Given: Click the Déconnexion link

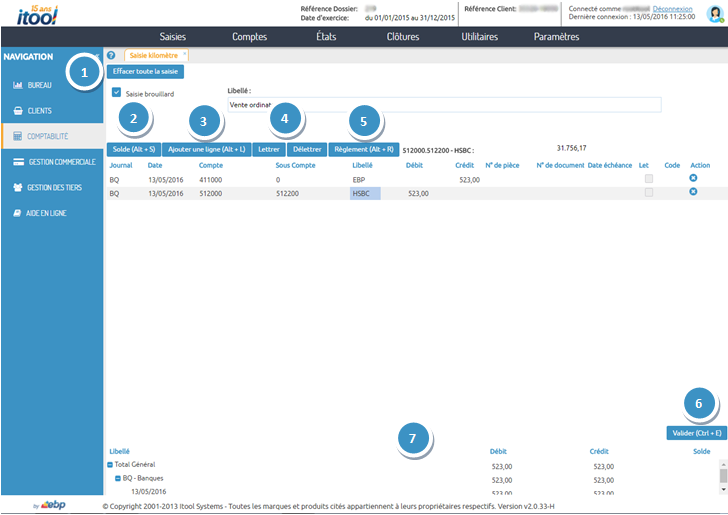Looking at the screenshot, I should (x=672, y=8).
